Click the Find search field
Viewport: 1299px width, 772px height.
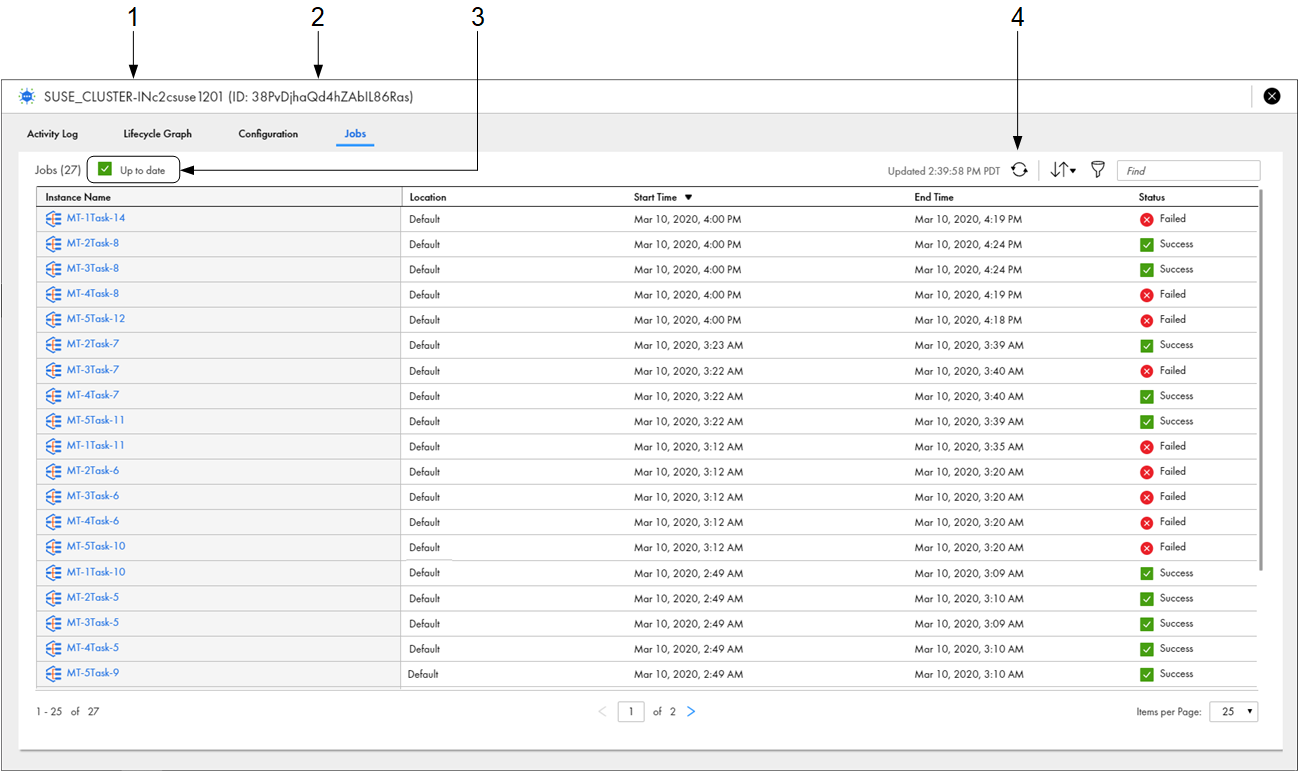click(1188, 170)
